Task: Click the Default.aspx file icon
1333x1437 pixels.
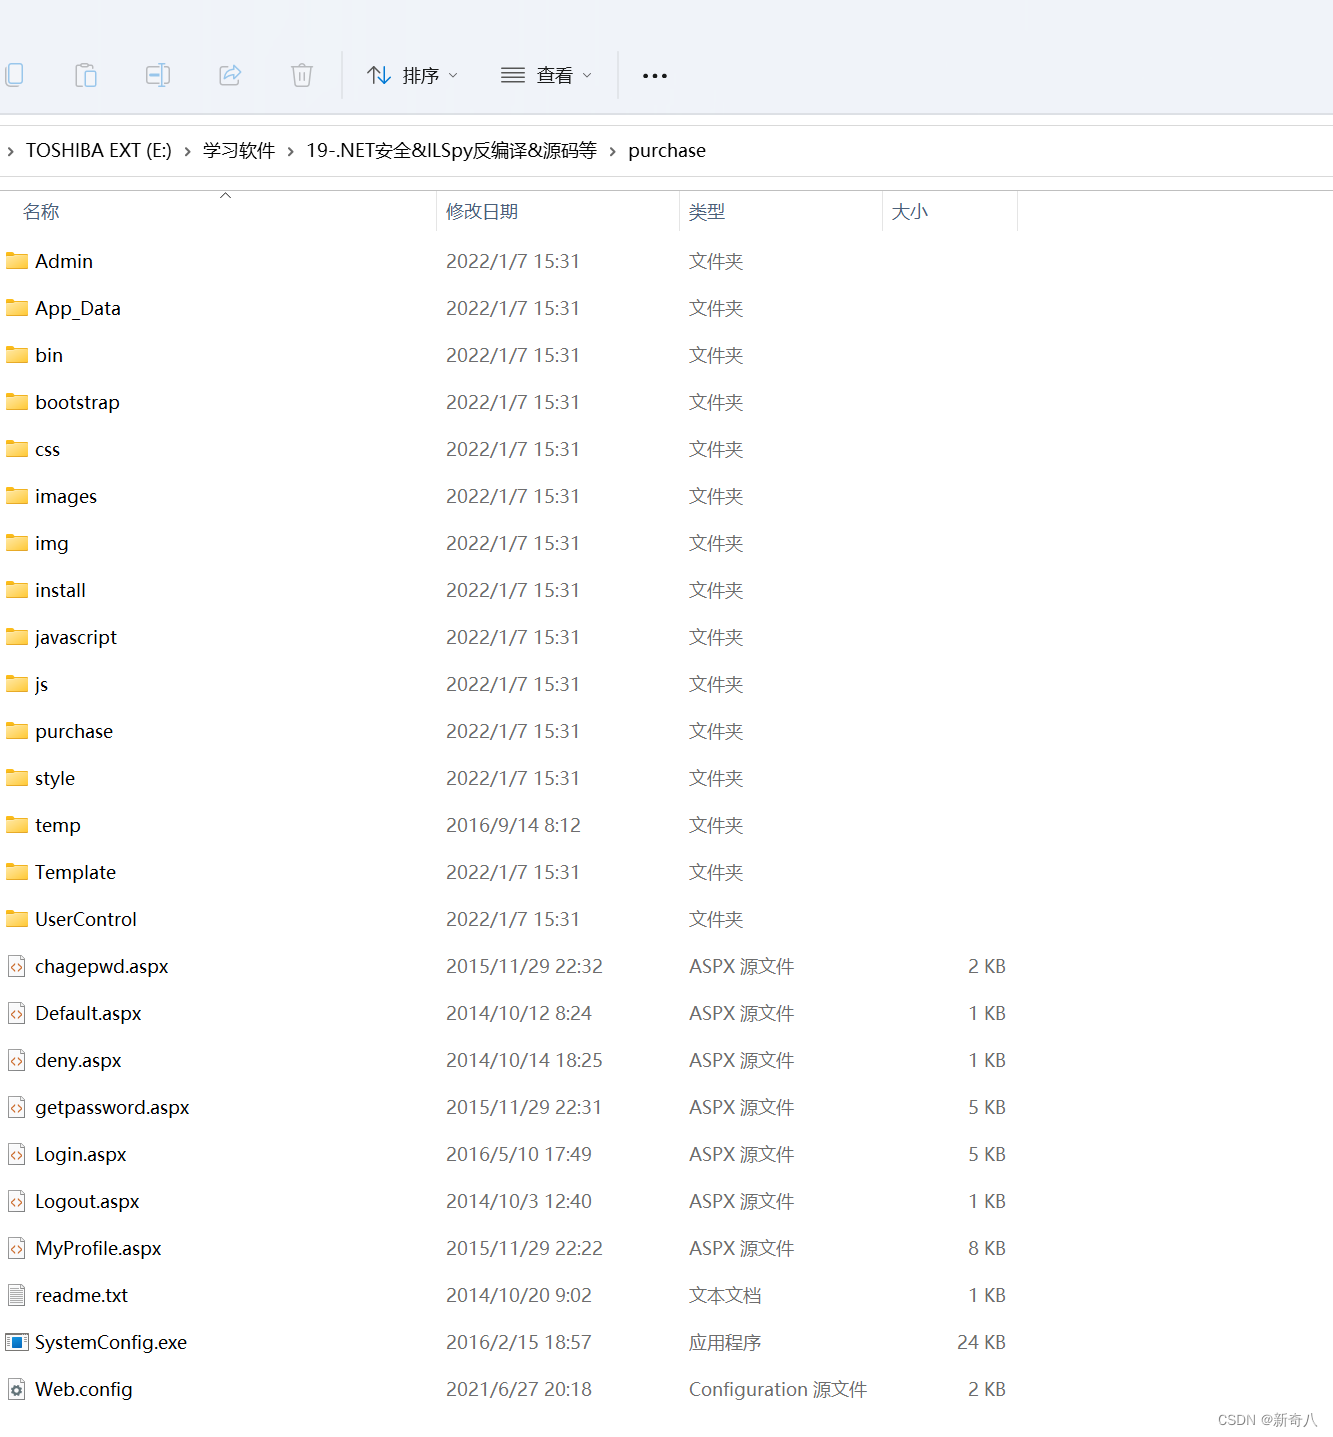Action: coord(16,1013)
